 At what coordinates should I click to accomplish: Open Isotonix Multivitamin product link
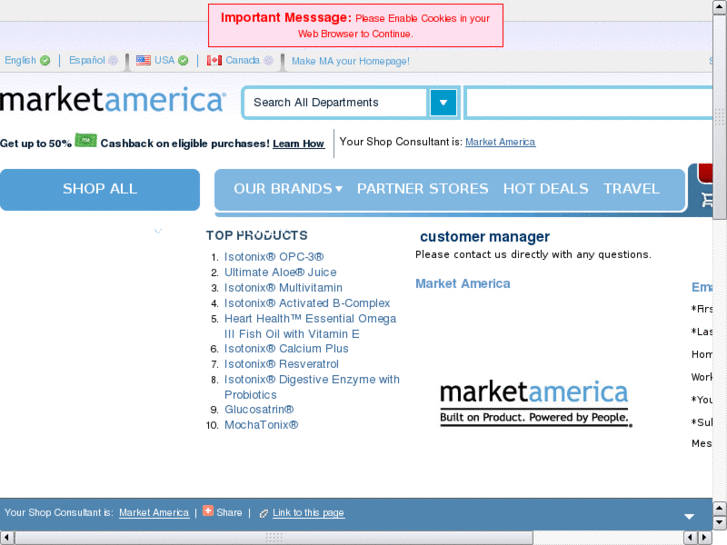[283, 288]
